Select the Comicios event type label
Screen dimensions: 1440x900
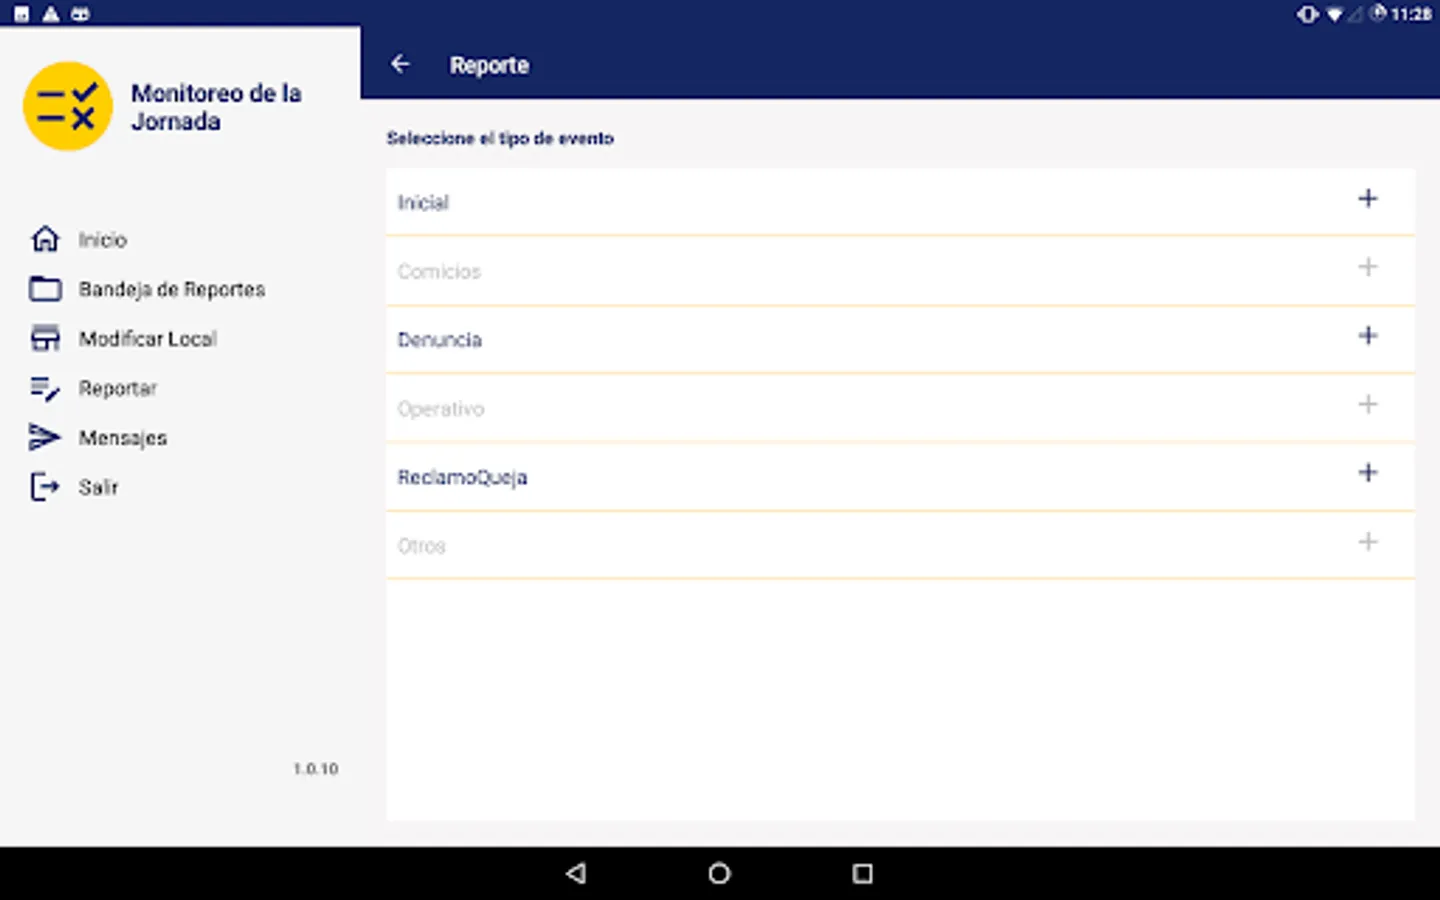click(439, 271)
